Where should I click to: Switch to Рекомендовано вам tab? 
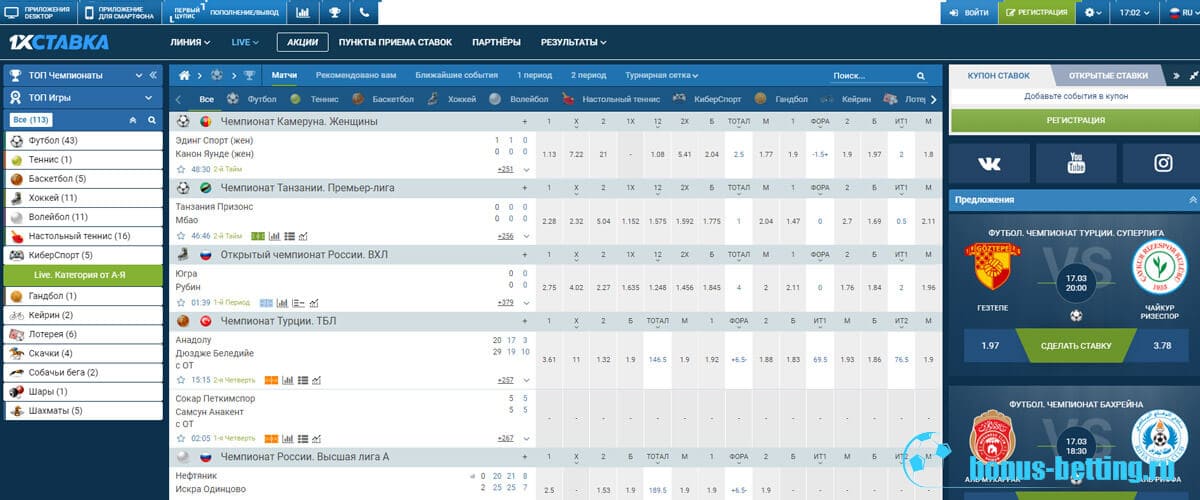point(356,75)
